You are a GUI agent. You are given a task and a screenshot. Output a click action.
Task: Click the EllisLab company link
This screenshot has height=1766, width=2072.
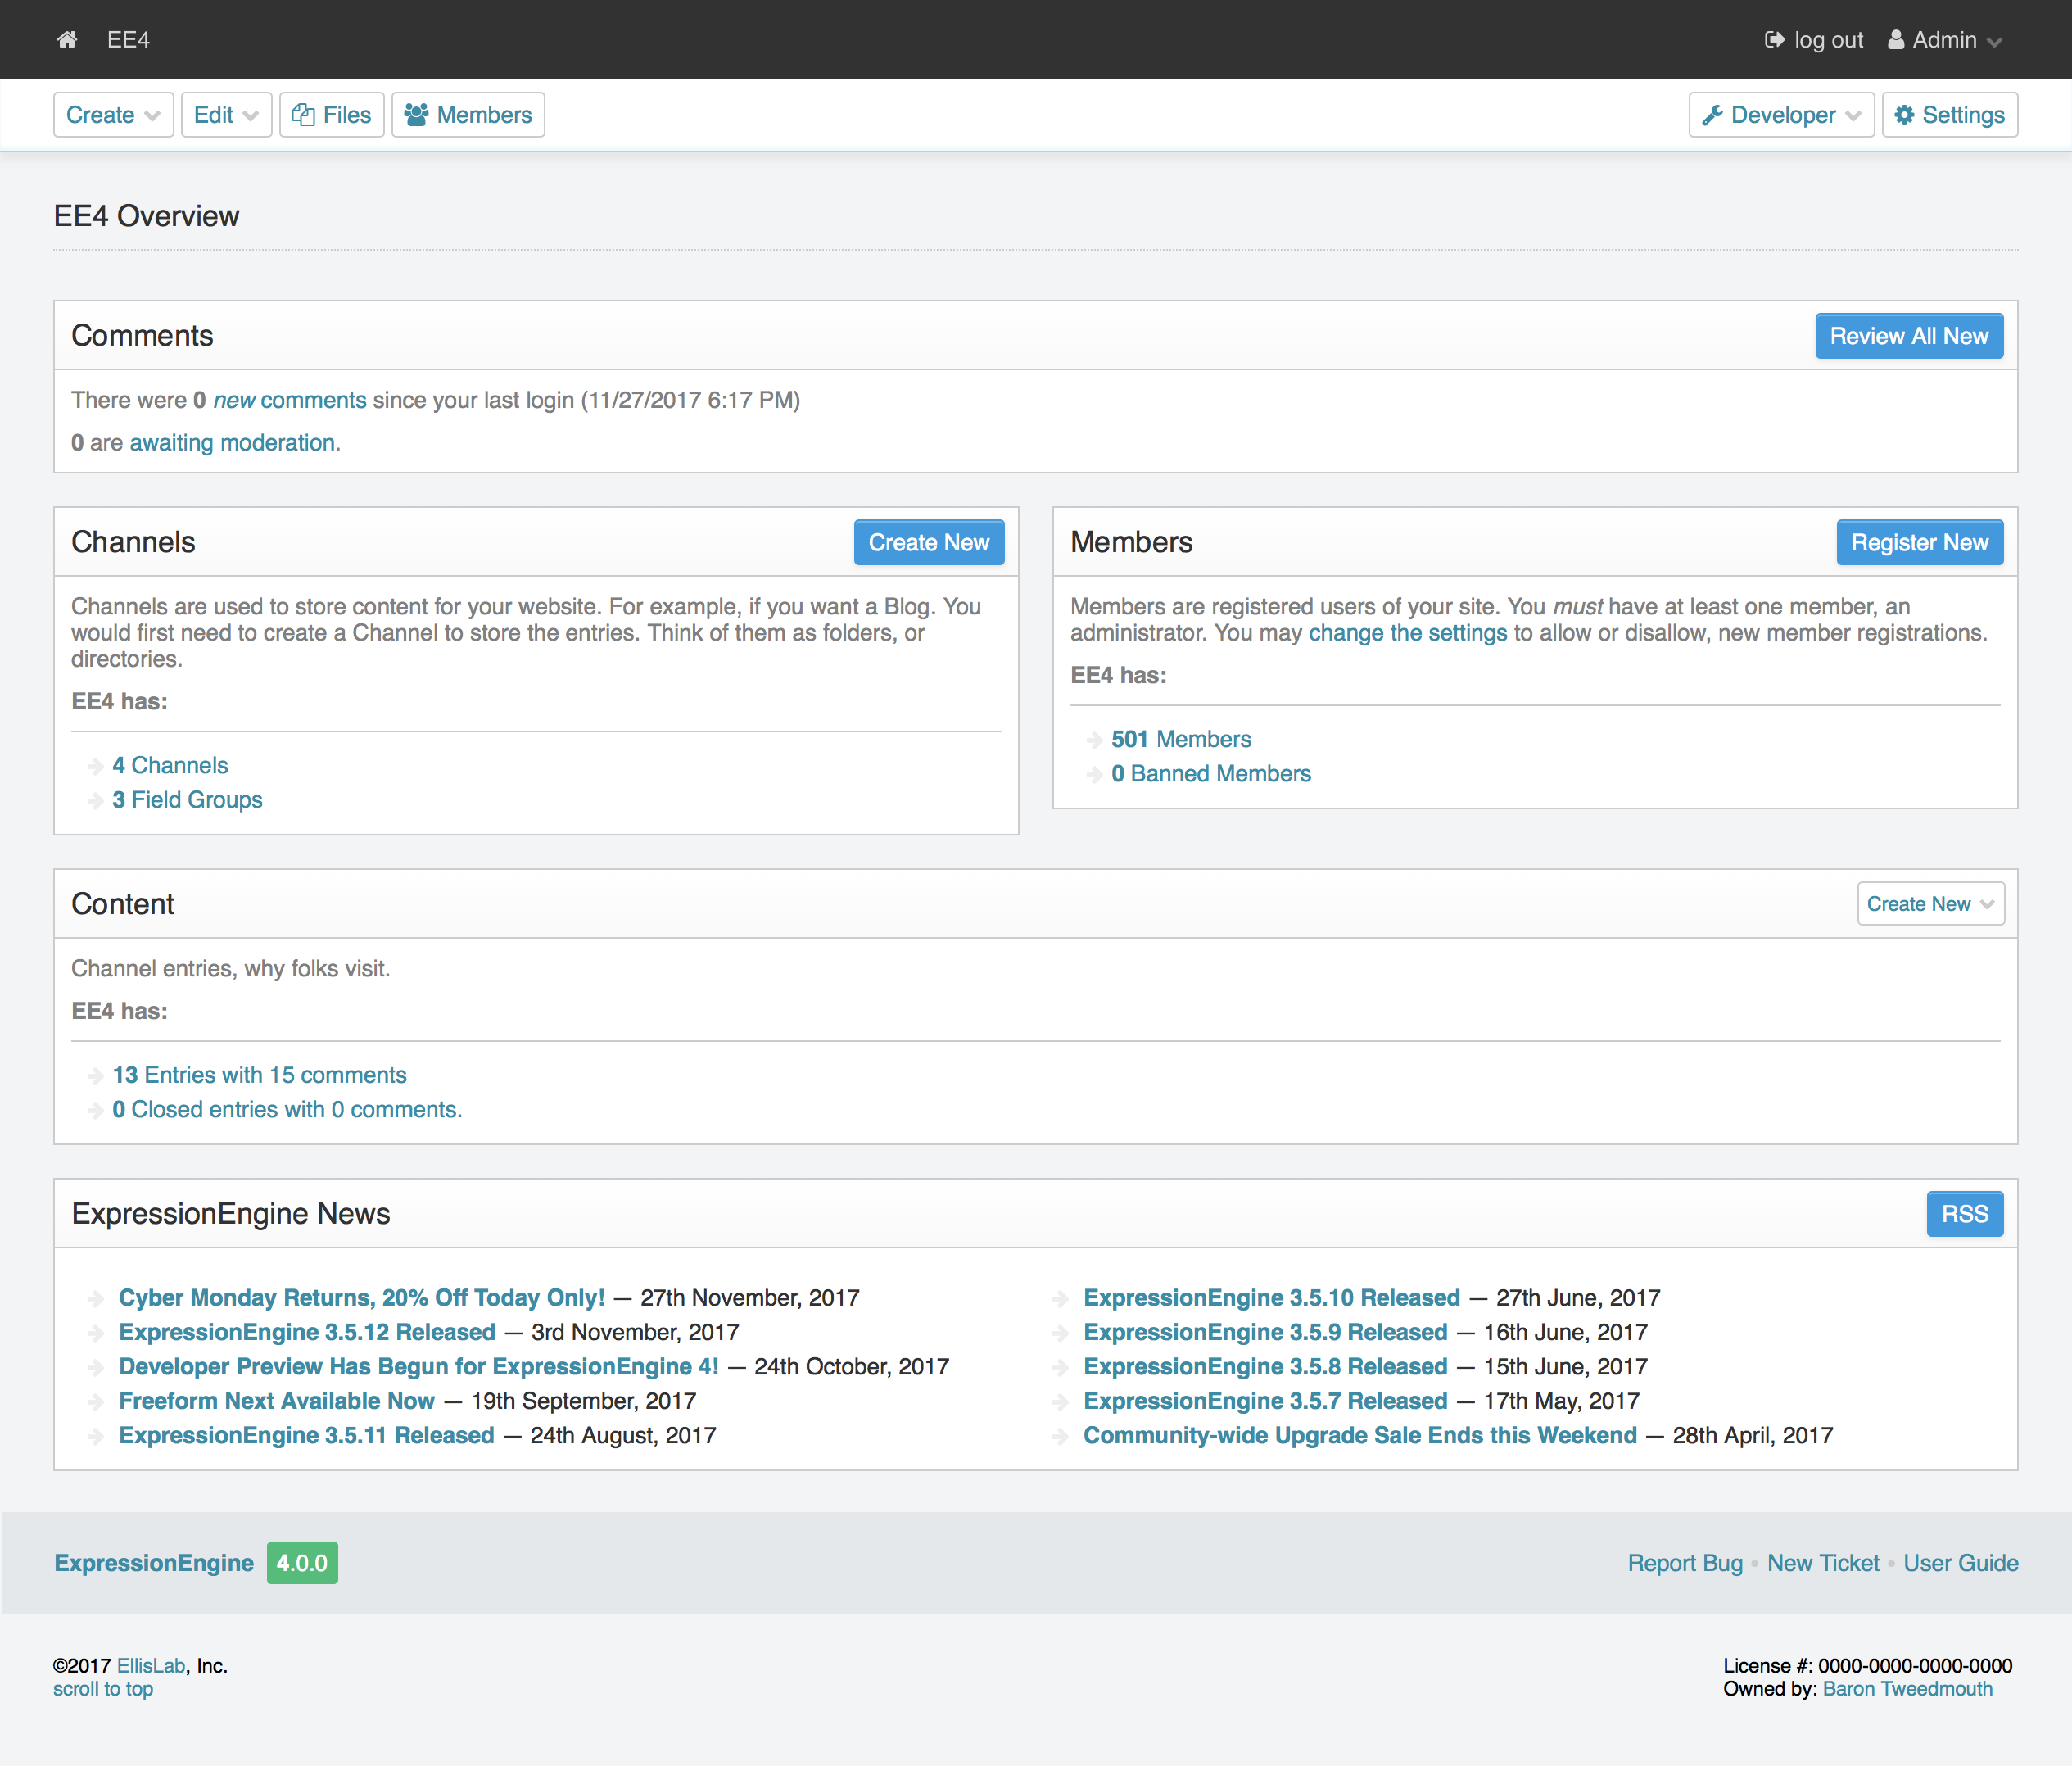coord(151,1666)
